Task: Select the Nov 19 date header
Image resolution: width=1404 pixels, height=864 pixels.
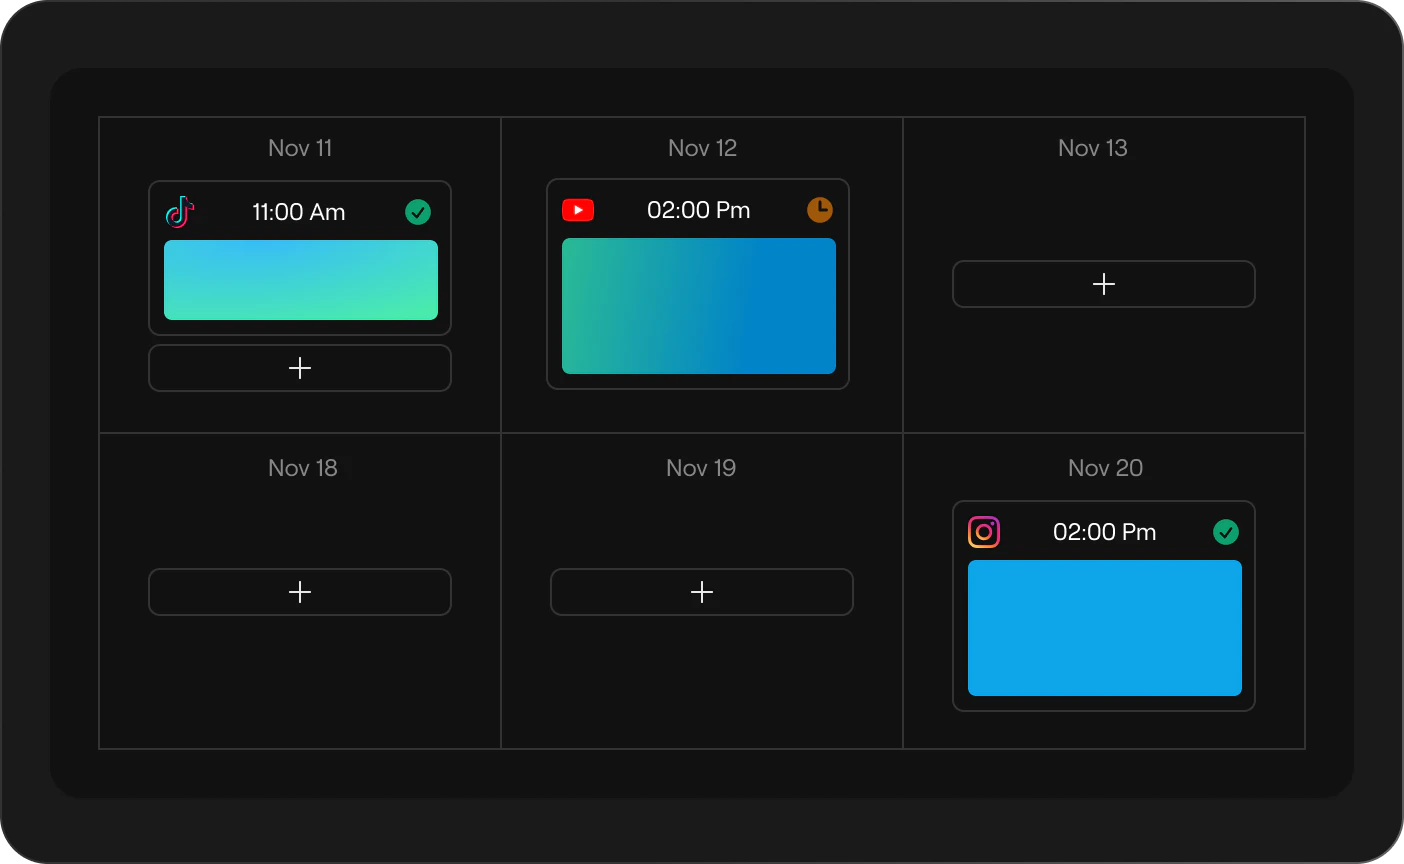Action: 701,468
